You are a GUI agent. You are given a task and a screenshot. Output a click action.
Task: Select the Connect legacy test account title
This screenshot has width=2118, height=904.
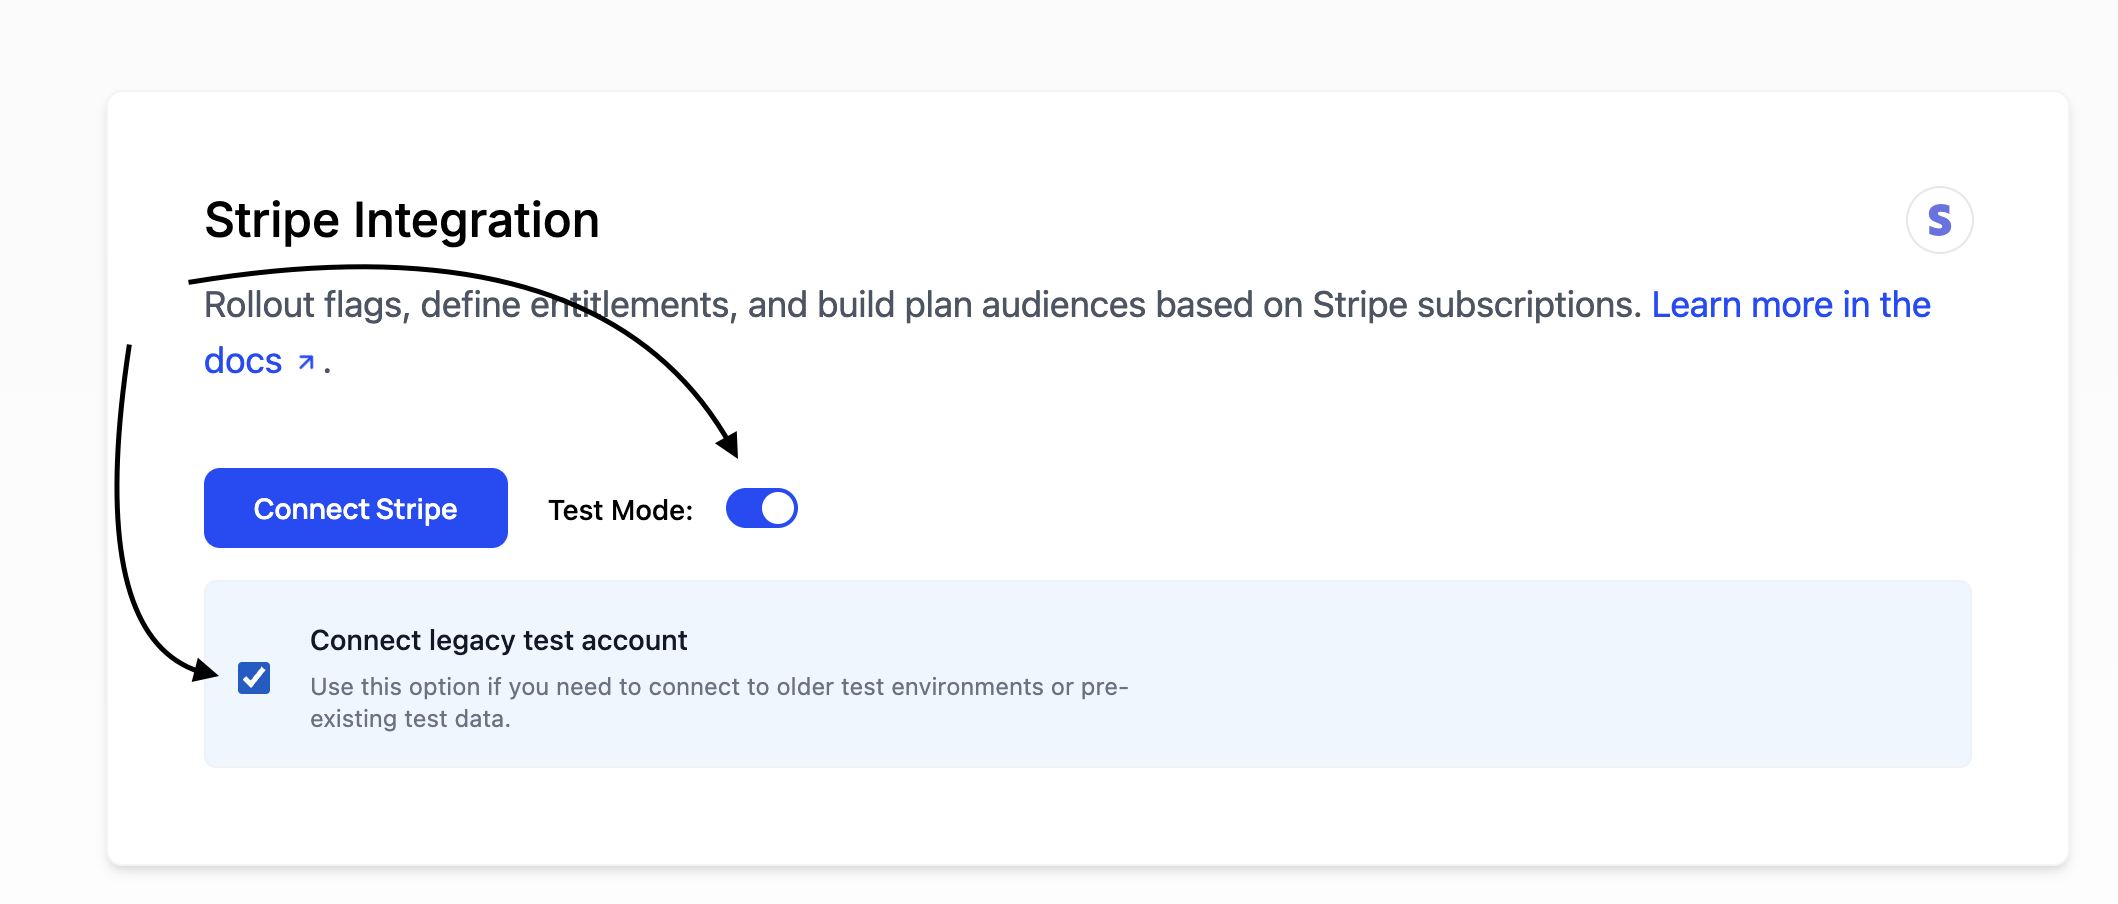coord(498,640)
